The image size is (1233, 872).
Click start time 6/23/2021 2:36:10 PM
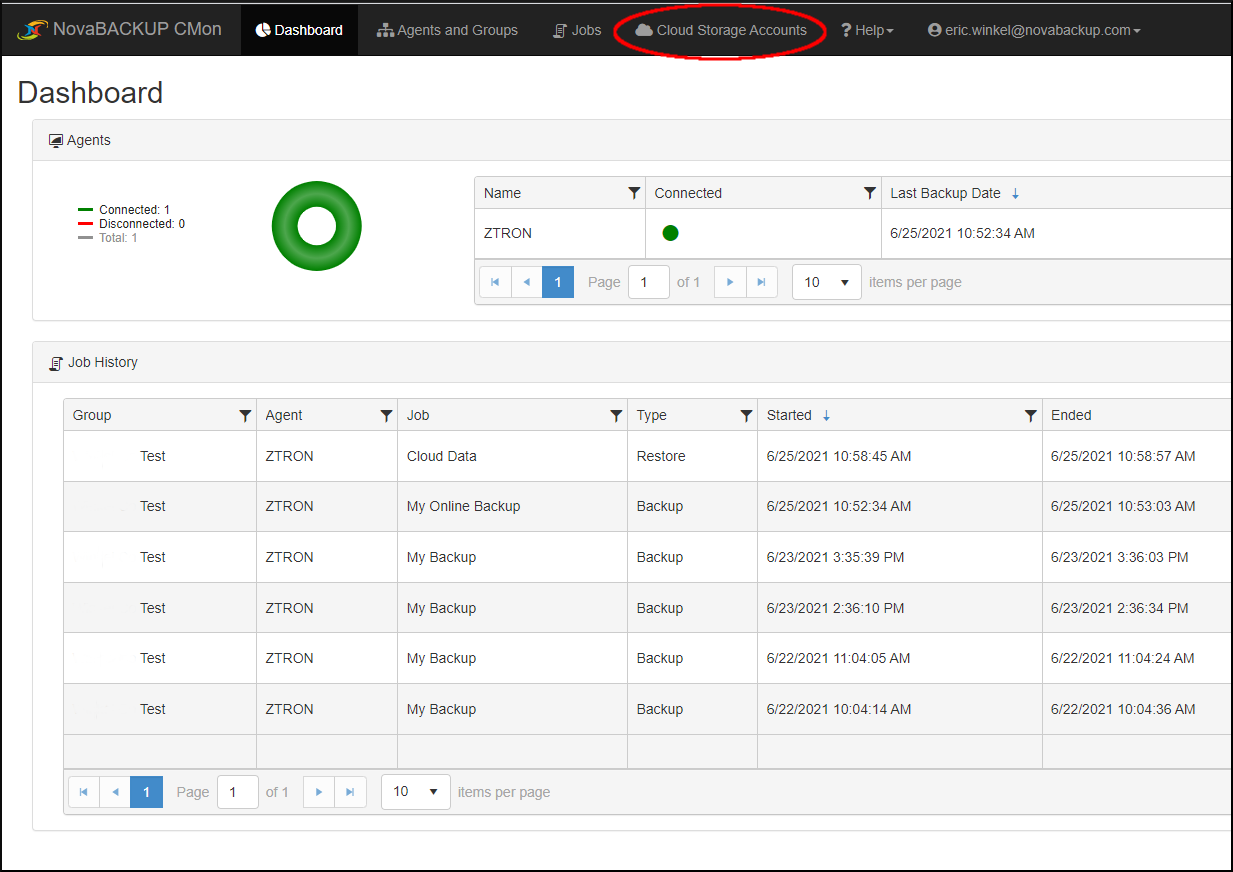click(836, 609)
